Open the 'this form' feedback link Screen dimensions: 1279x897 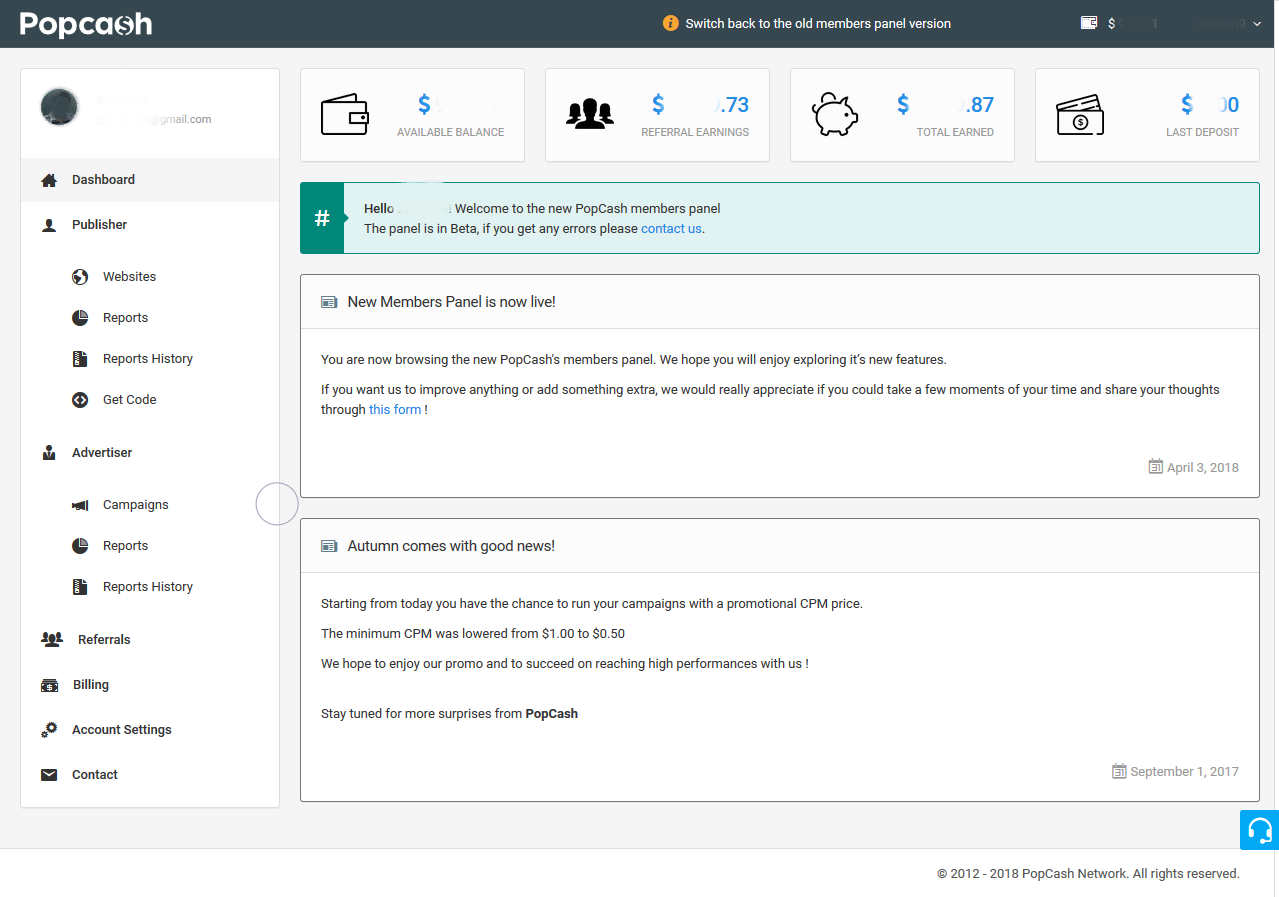point(395,410)
